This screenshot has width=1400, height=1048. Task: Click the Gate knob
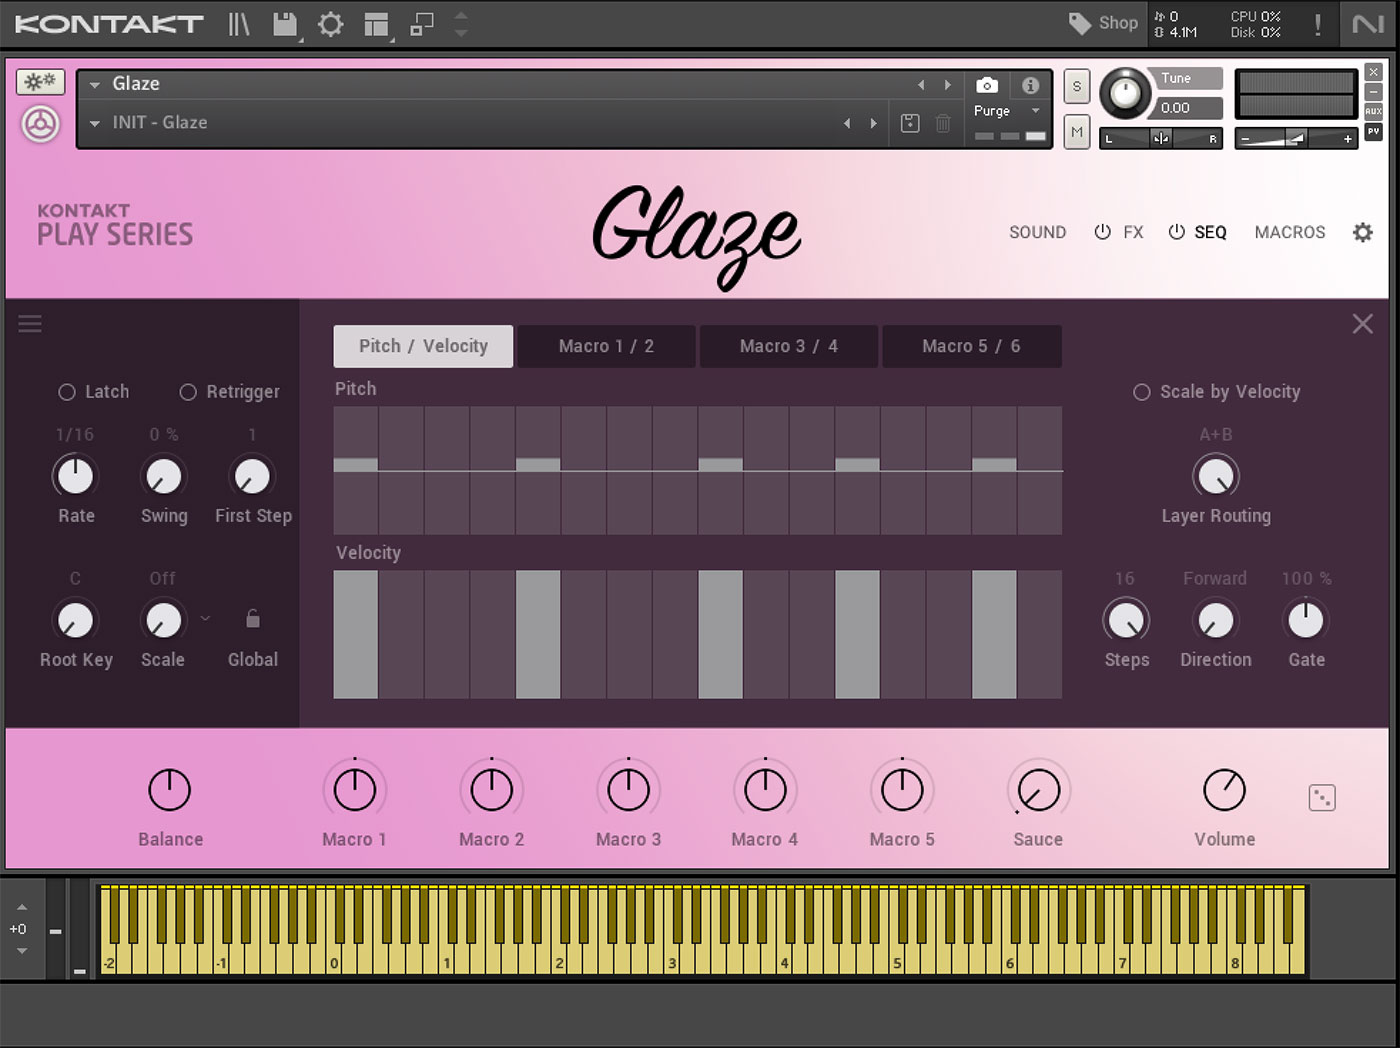click(1306, 620)
